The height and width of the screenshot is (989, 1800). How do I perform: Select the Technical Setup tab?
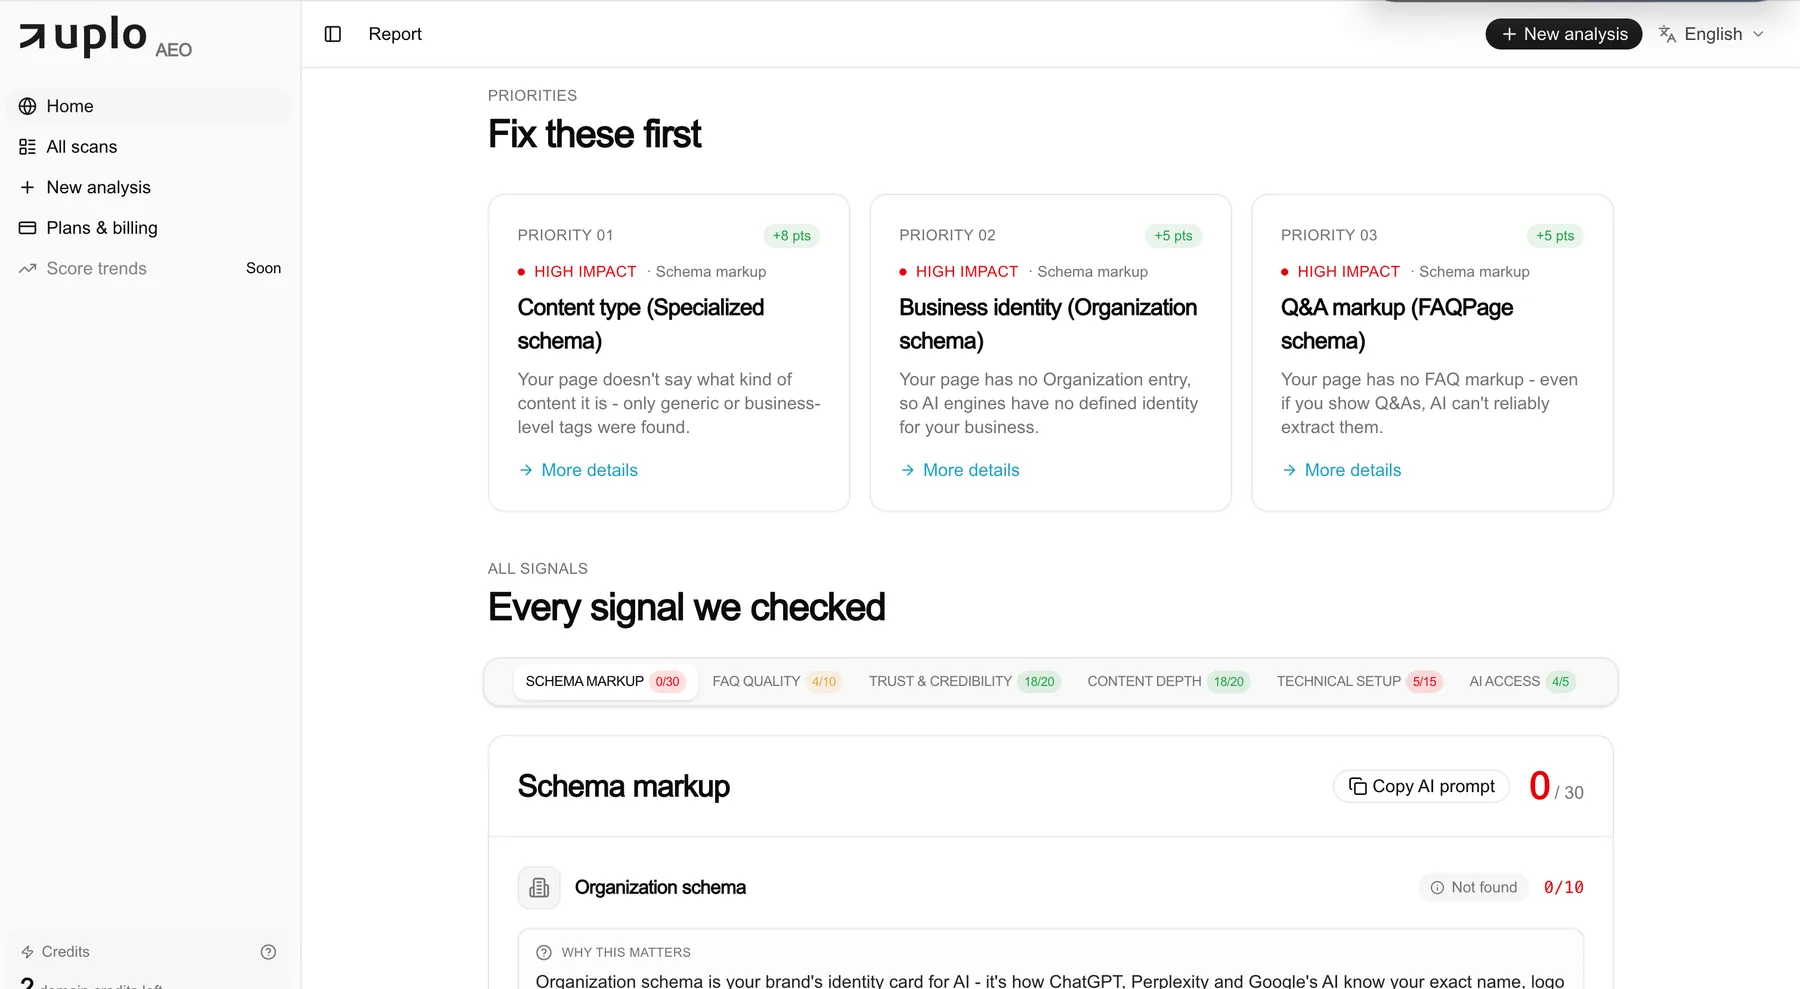(x=1358, y=682)
